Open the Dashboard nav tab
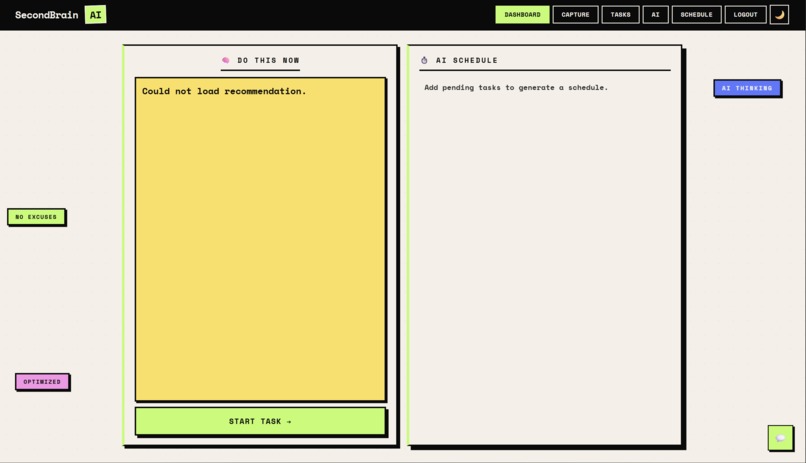The height and width of the screenshot is (463, 806). (x=522, y=14)
